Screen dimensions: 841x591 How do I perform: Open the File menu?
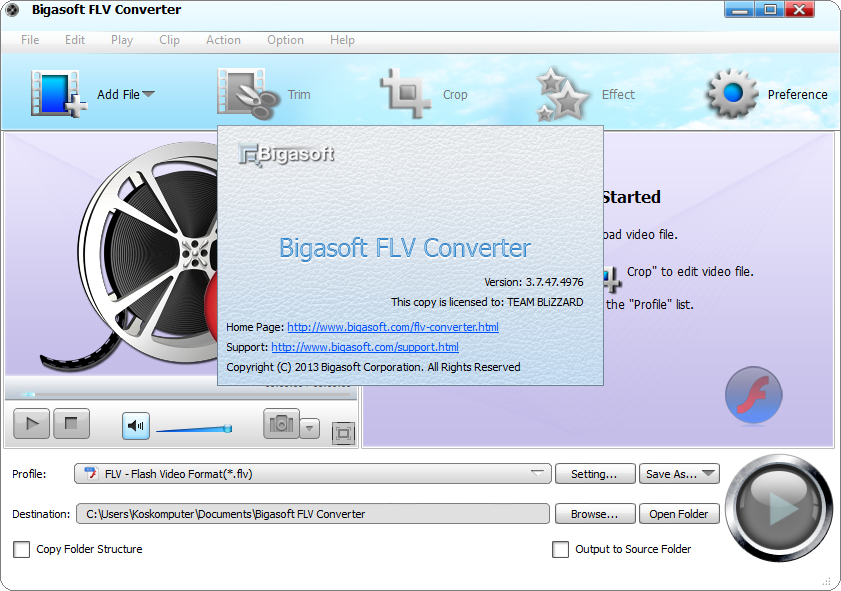(30, 40)
